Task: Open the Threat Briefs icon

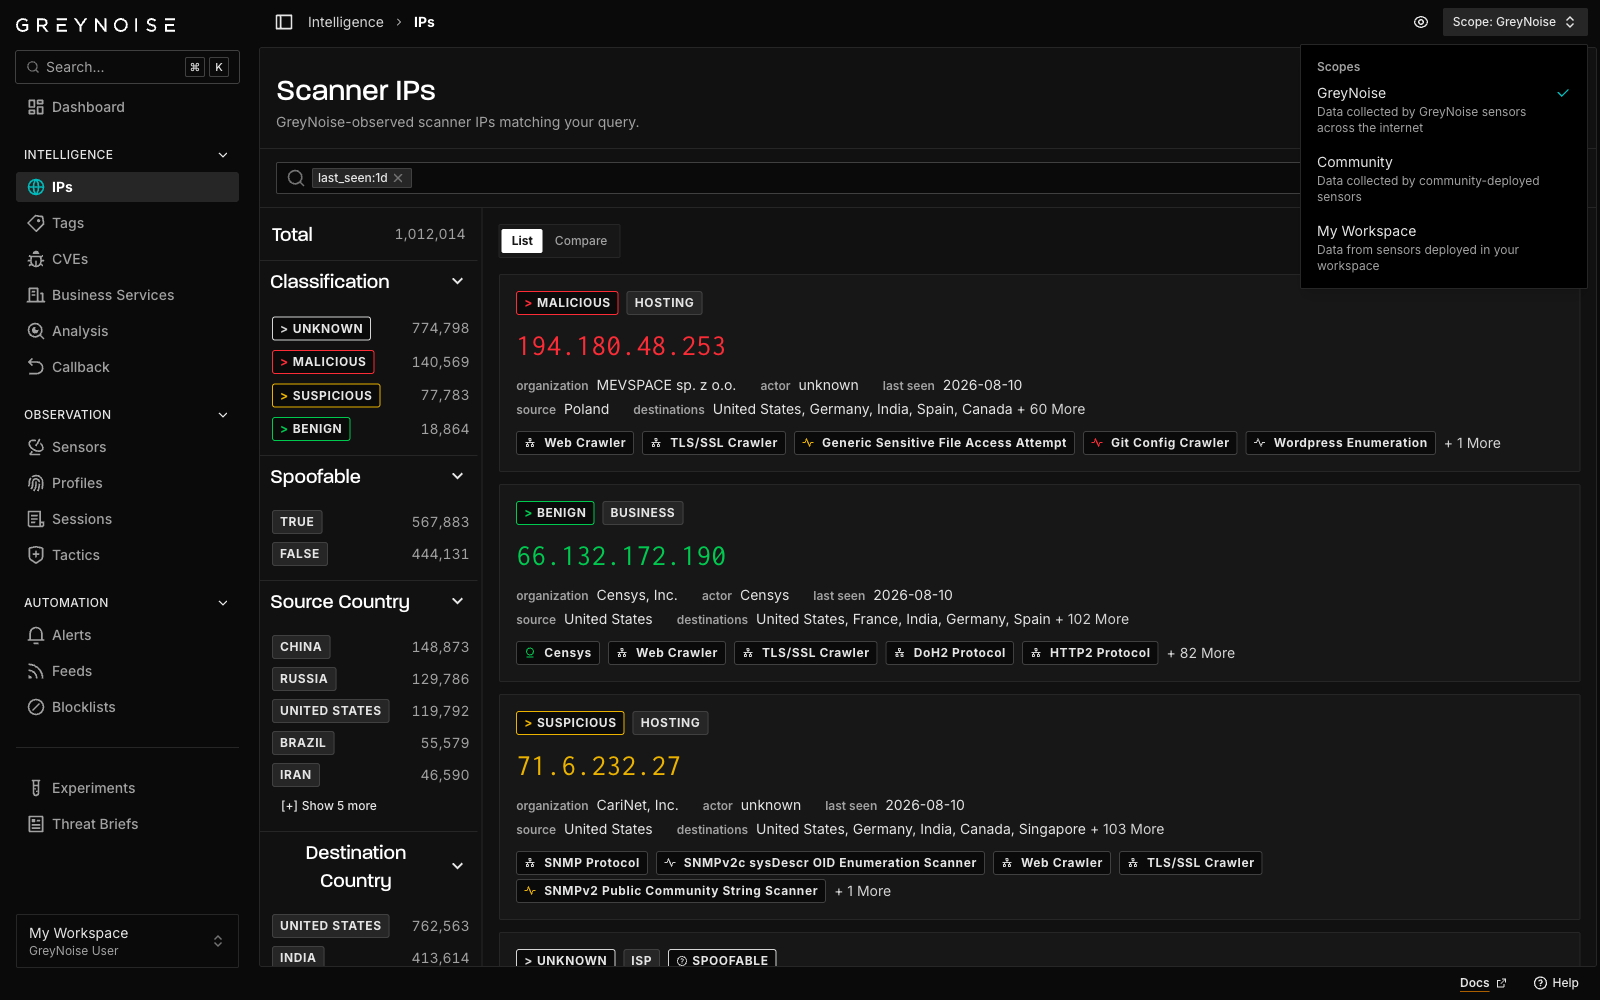Action: (x=36, y=824)
